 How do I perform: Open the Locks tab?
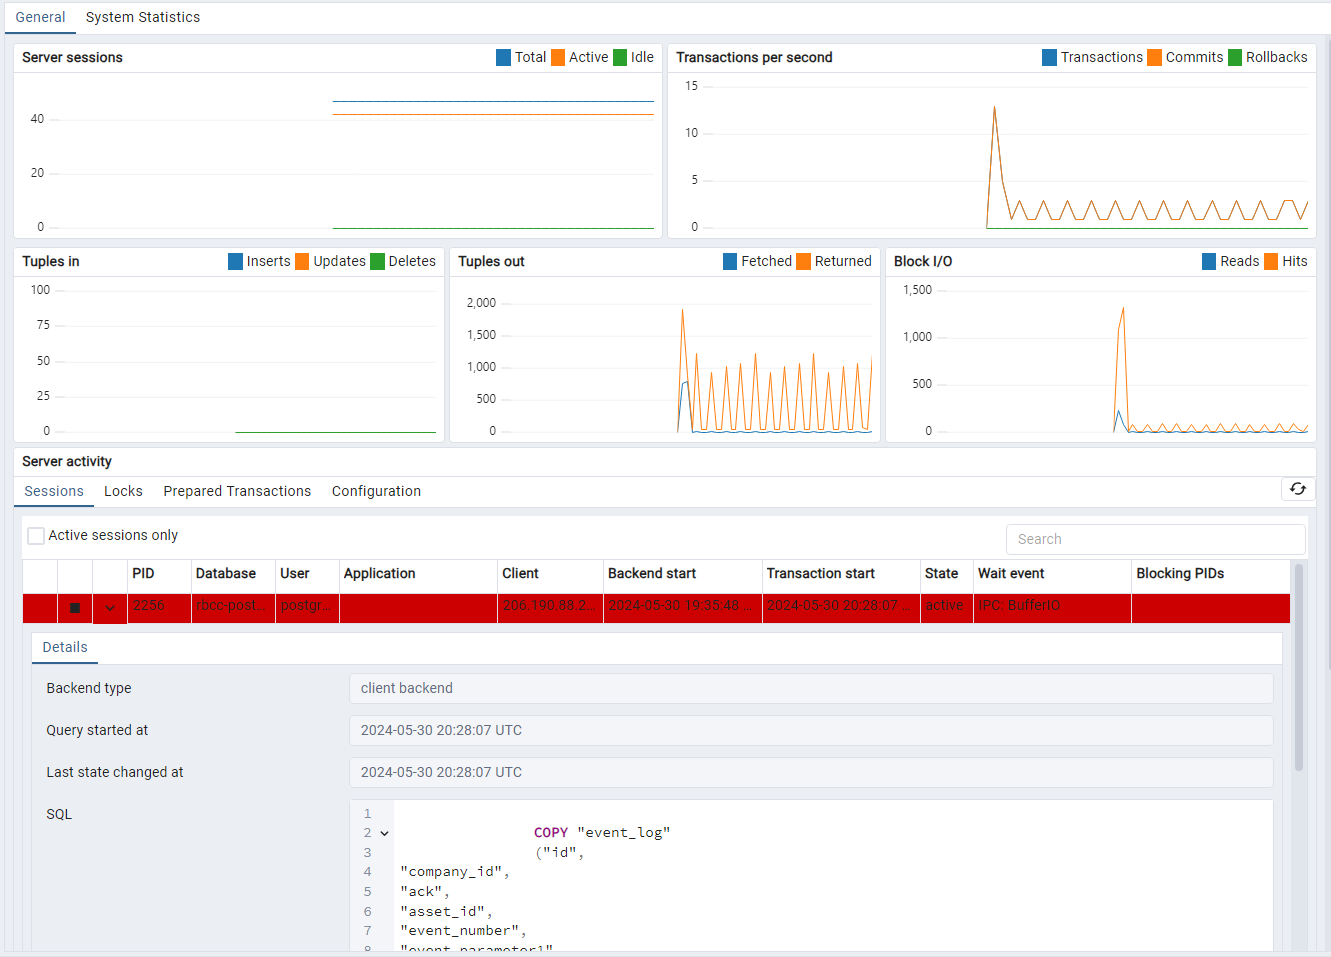pos(123,491)
